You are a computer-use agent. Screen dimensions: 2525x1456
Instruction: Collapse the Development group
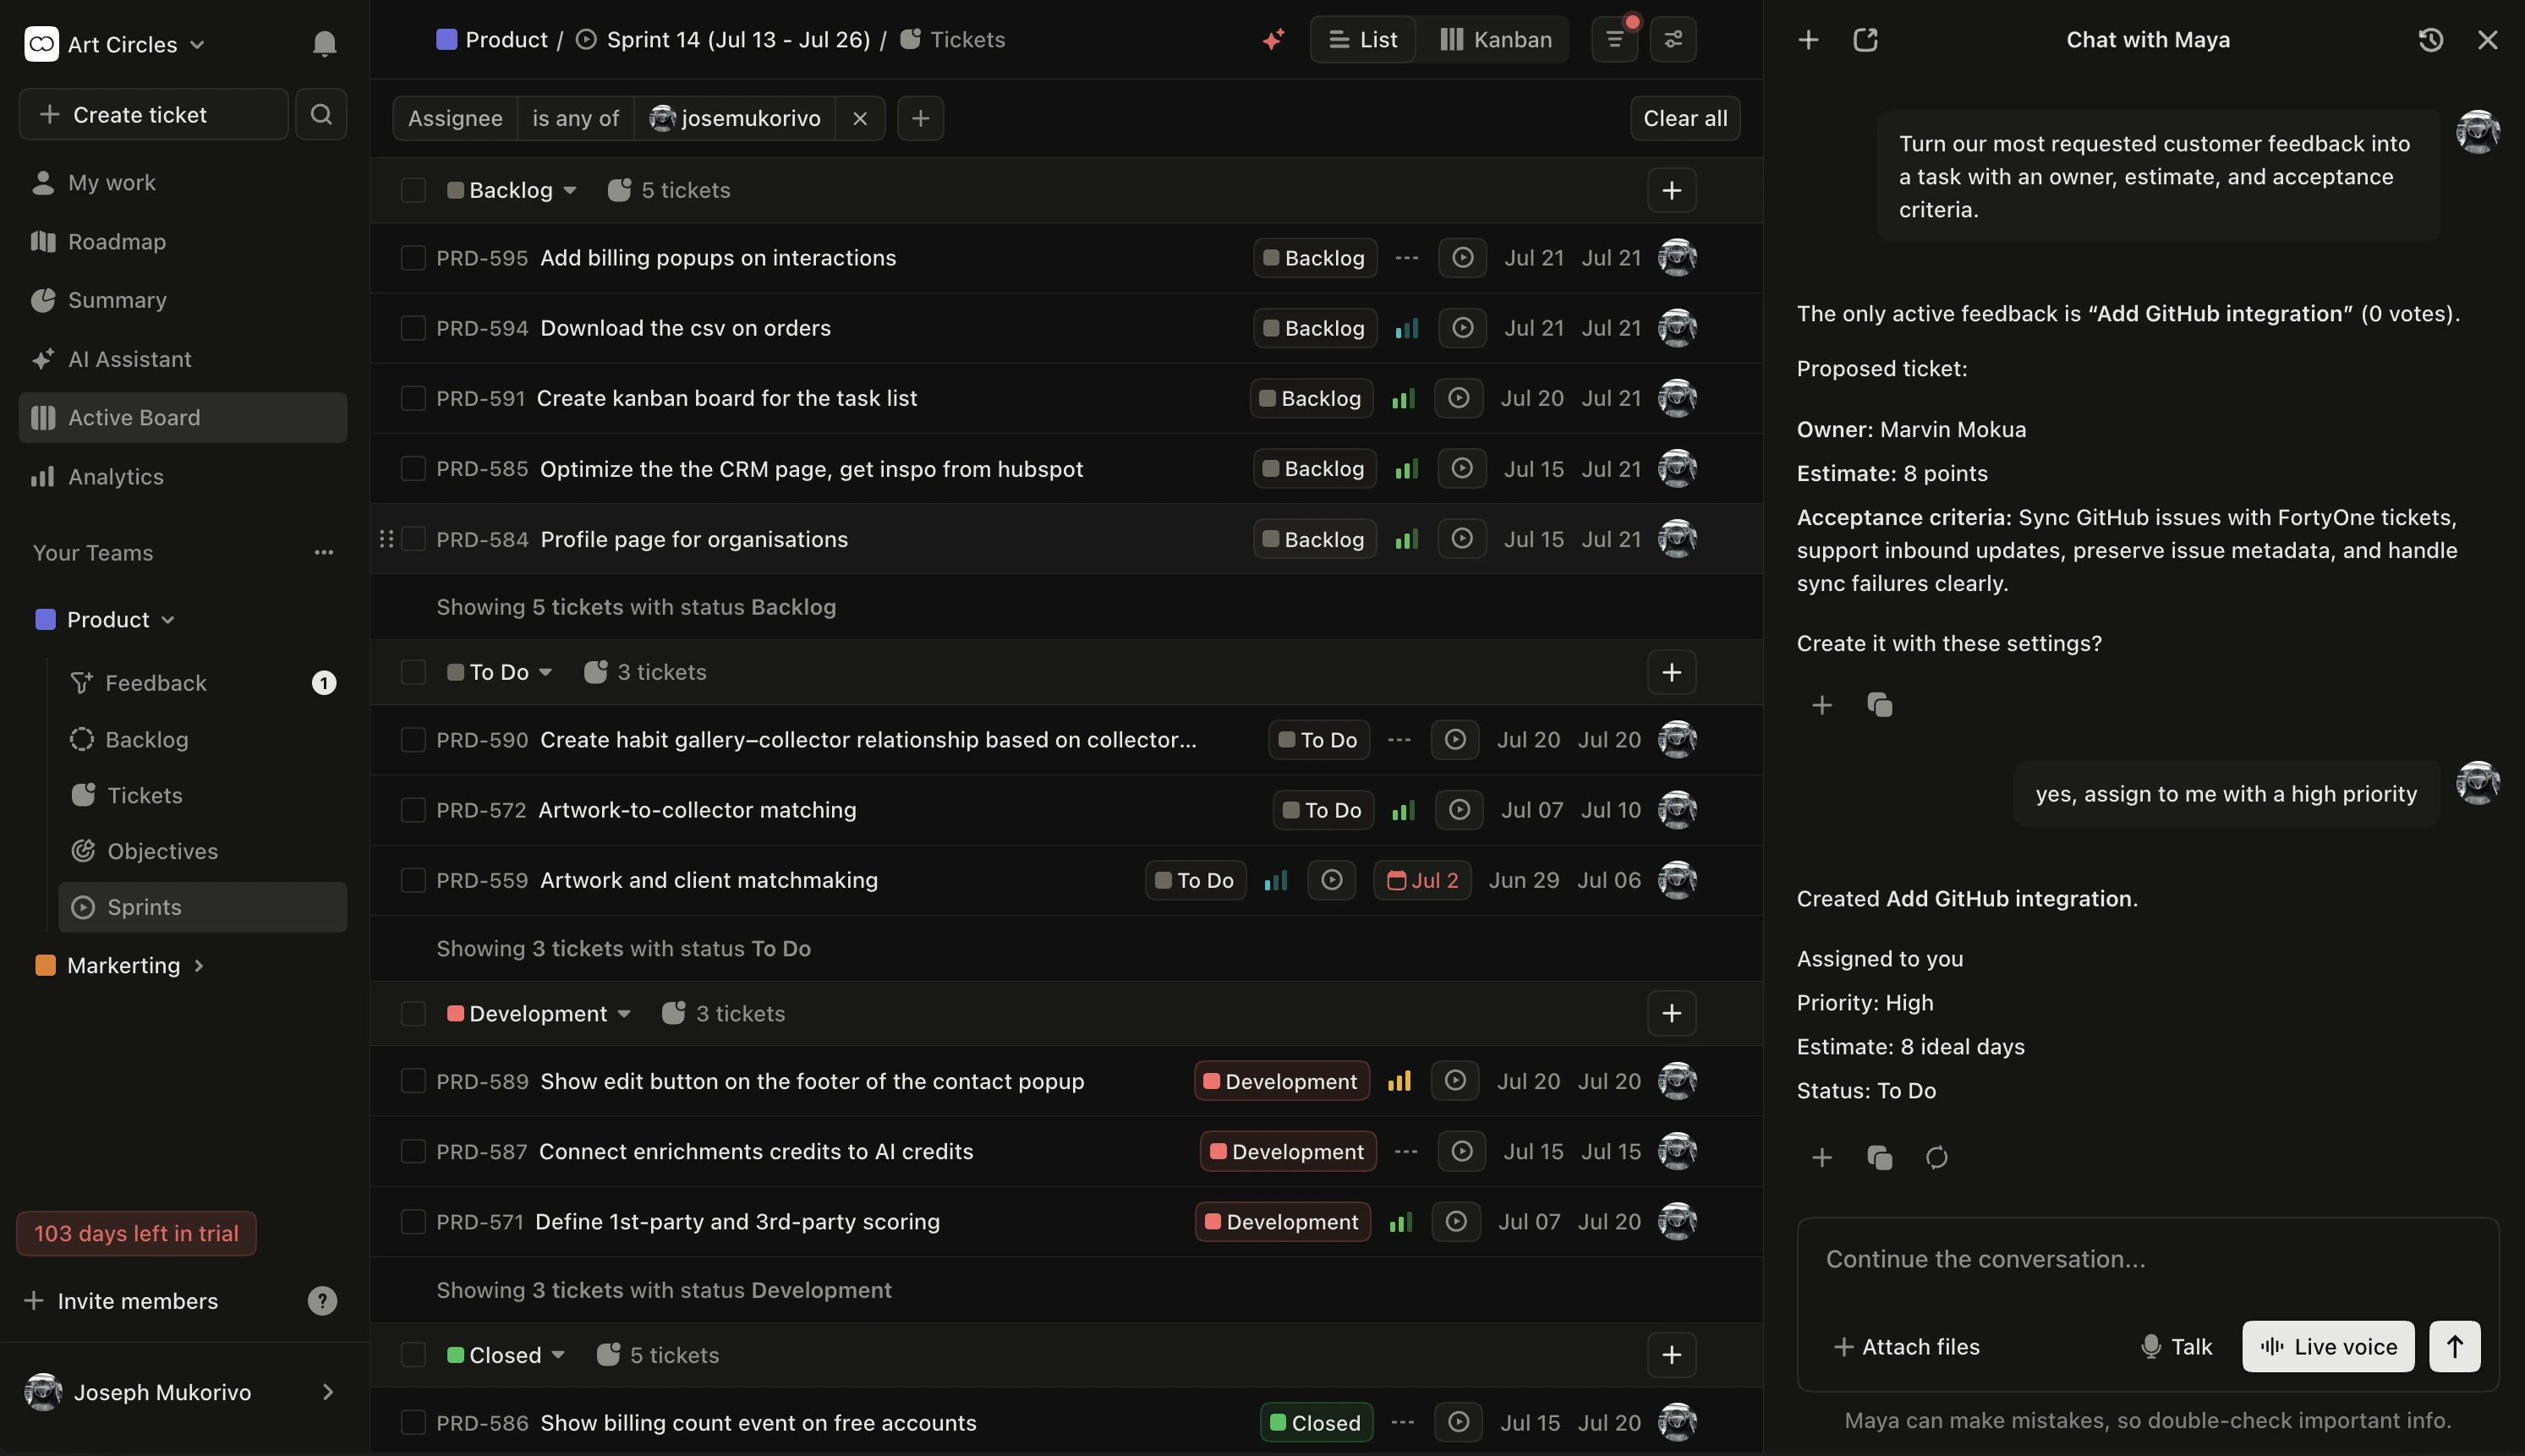coord(624,1013)
